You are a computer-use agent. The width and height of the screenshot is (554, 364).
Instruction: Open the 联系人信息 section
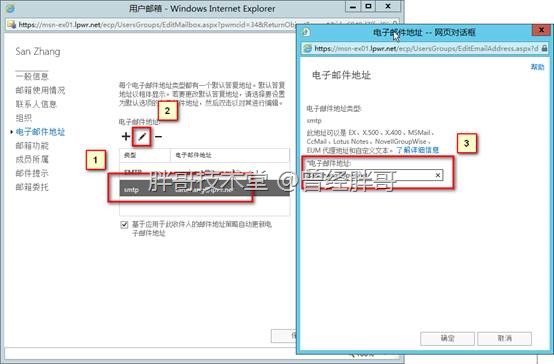click(36, 104)
